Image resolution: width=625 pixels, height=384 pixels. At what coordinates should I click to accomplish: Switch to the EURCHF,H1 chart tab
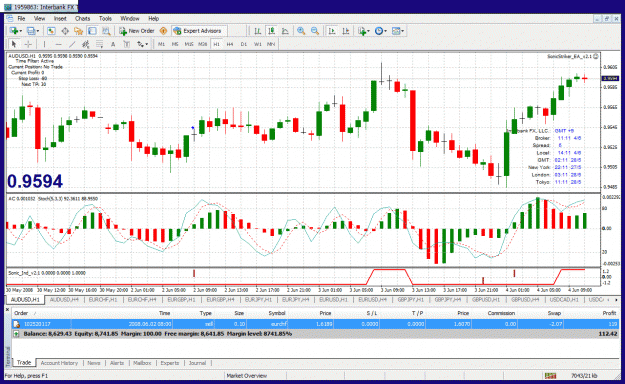[x=103, y=299]
